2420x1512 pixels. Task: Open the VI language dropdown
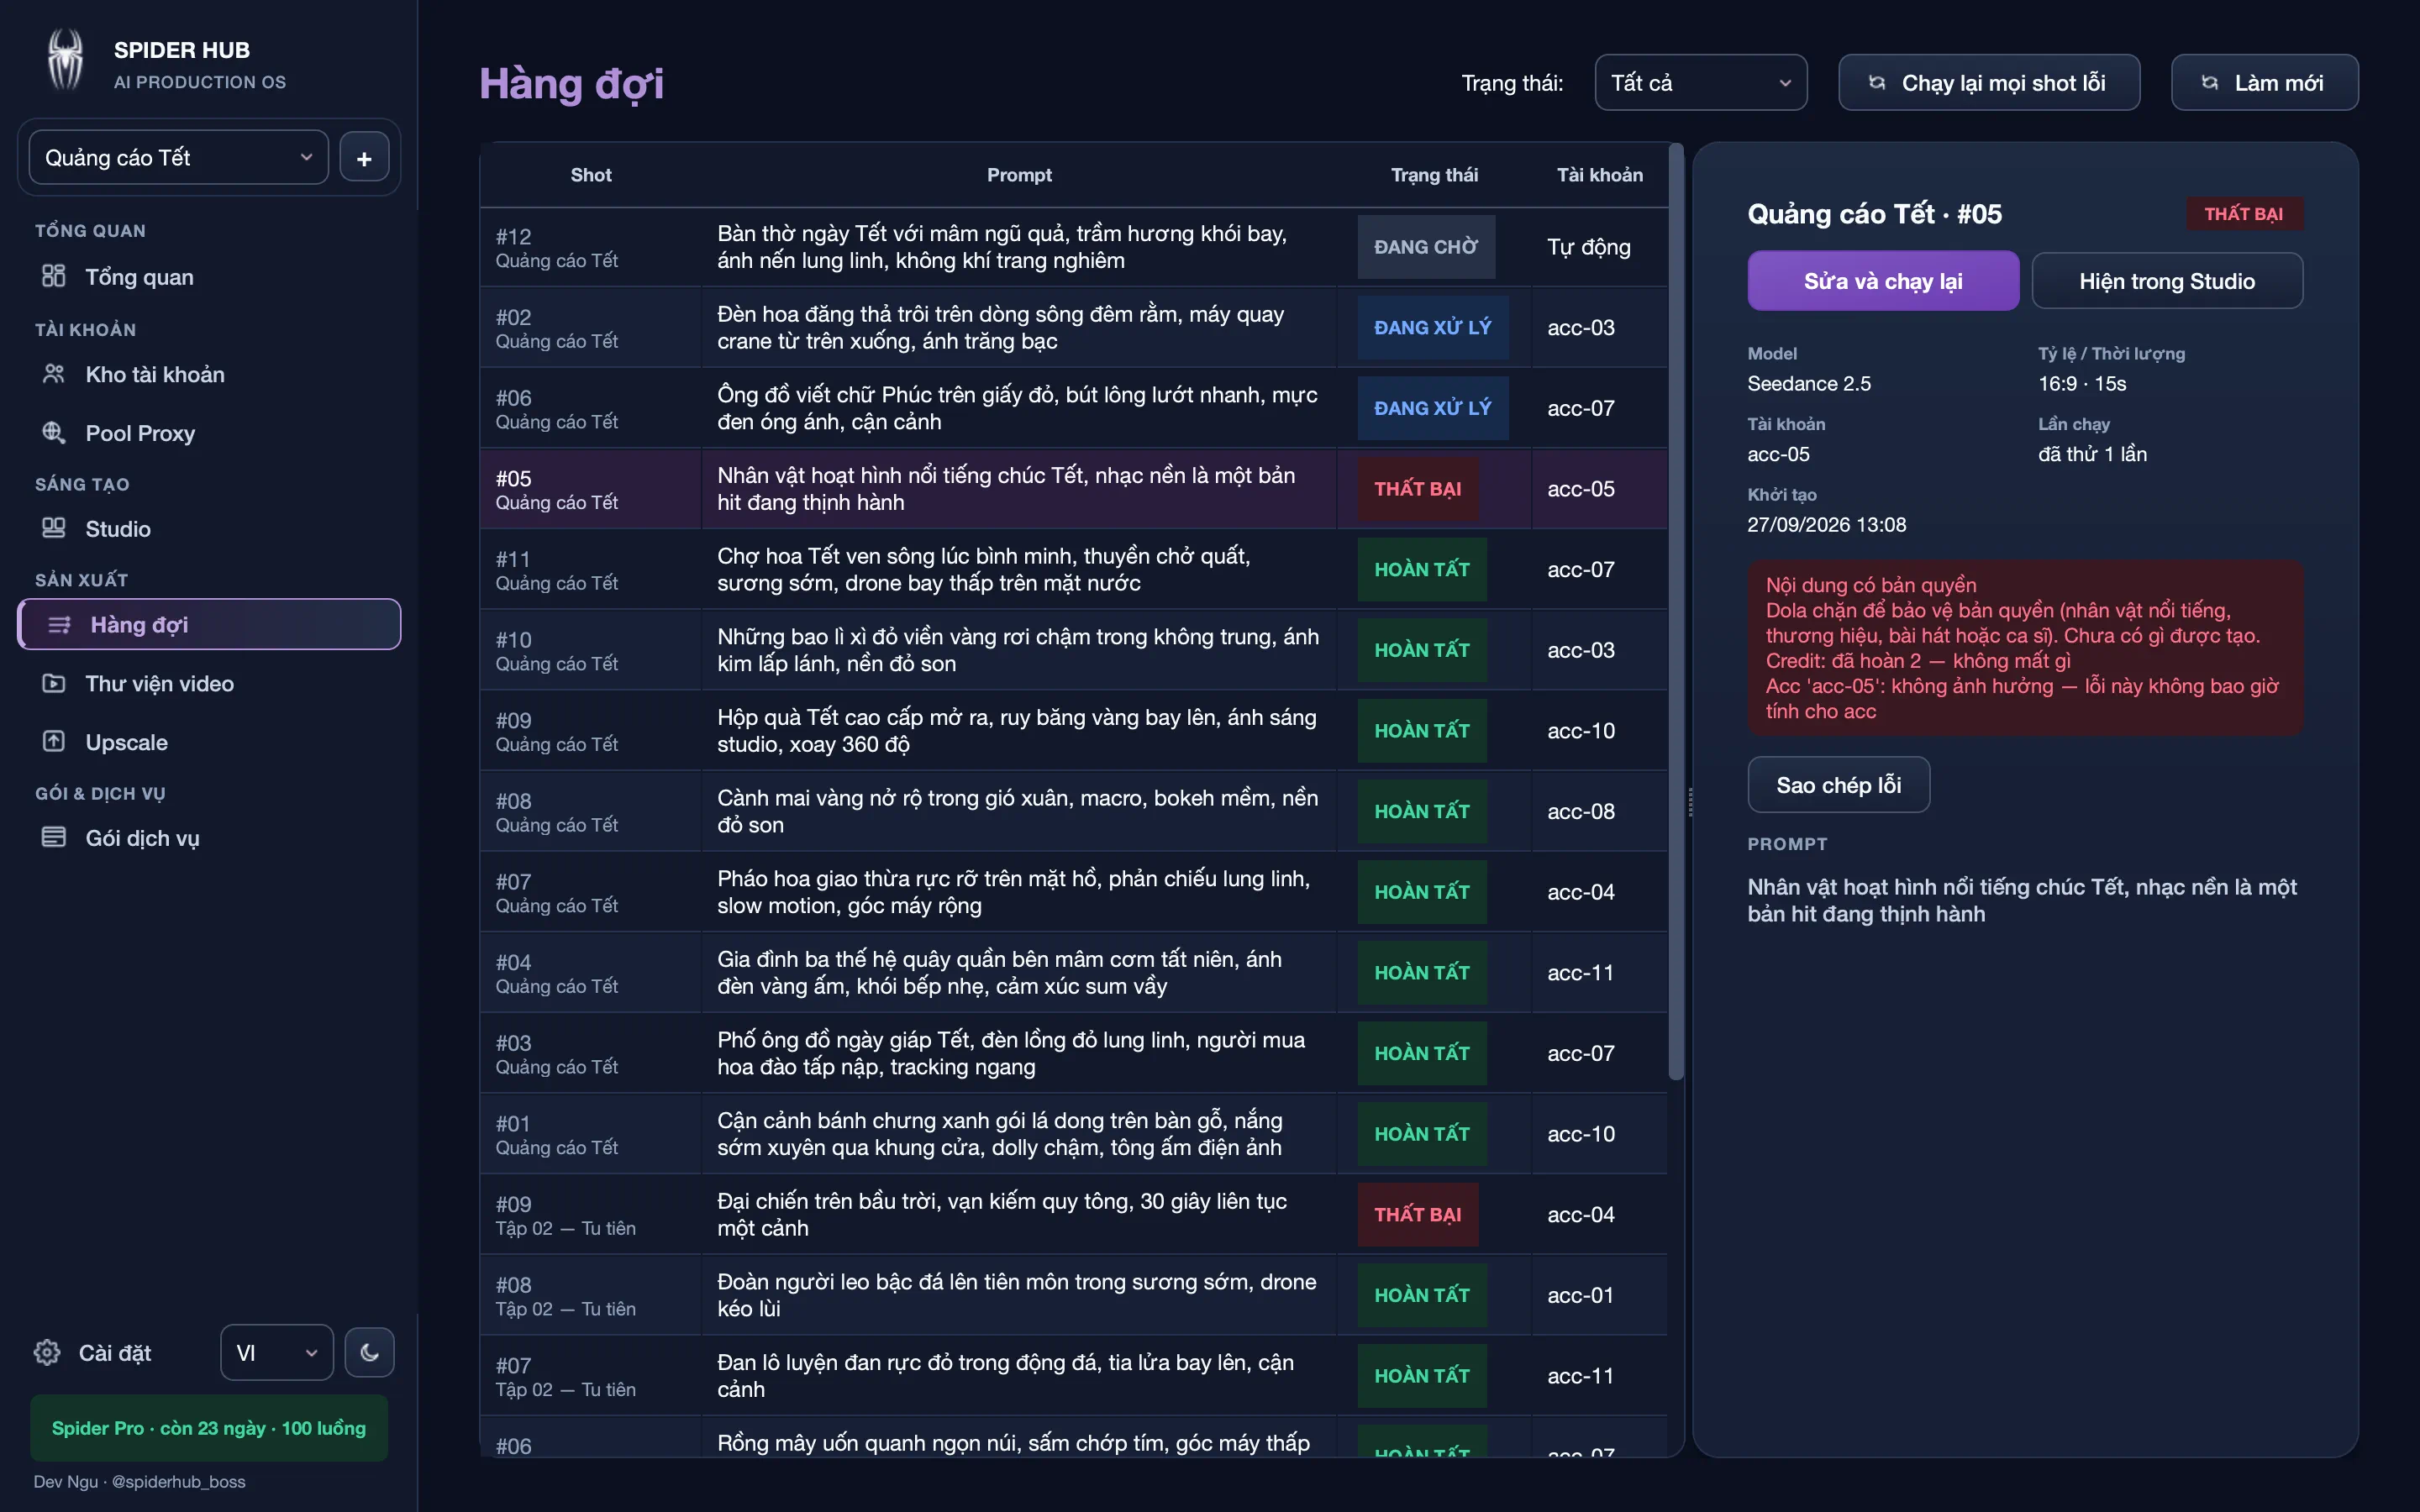click(277, 1352)
